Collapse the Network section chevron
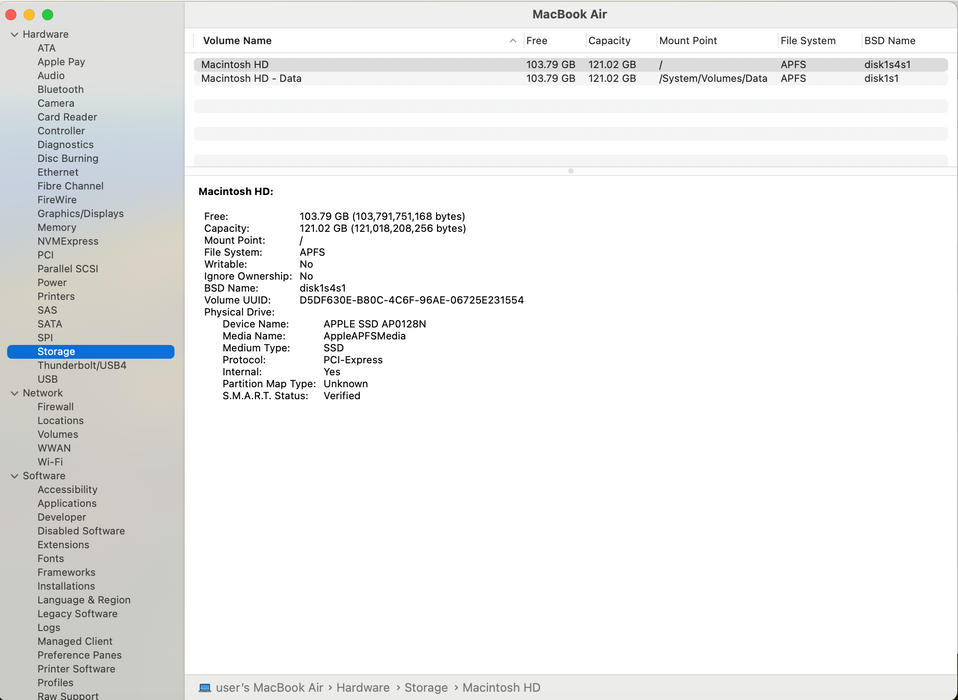This screenshot has width=958, height=700. tap(14, 393)
